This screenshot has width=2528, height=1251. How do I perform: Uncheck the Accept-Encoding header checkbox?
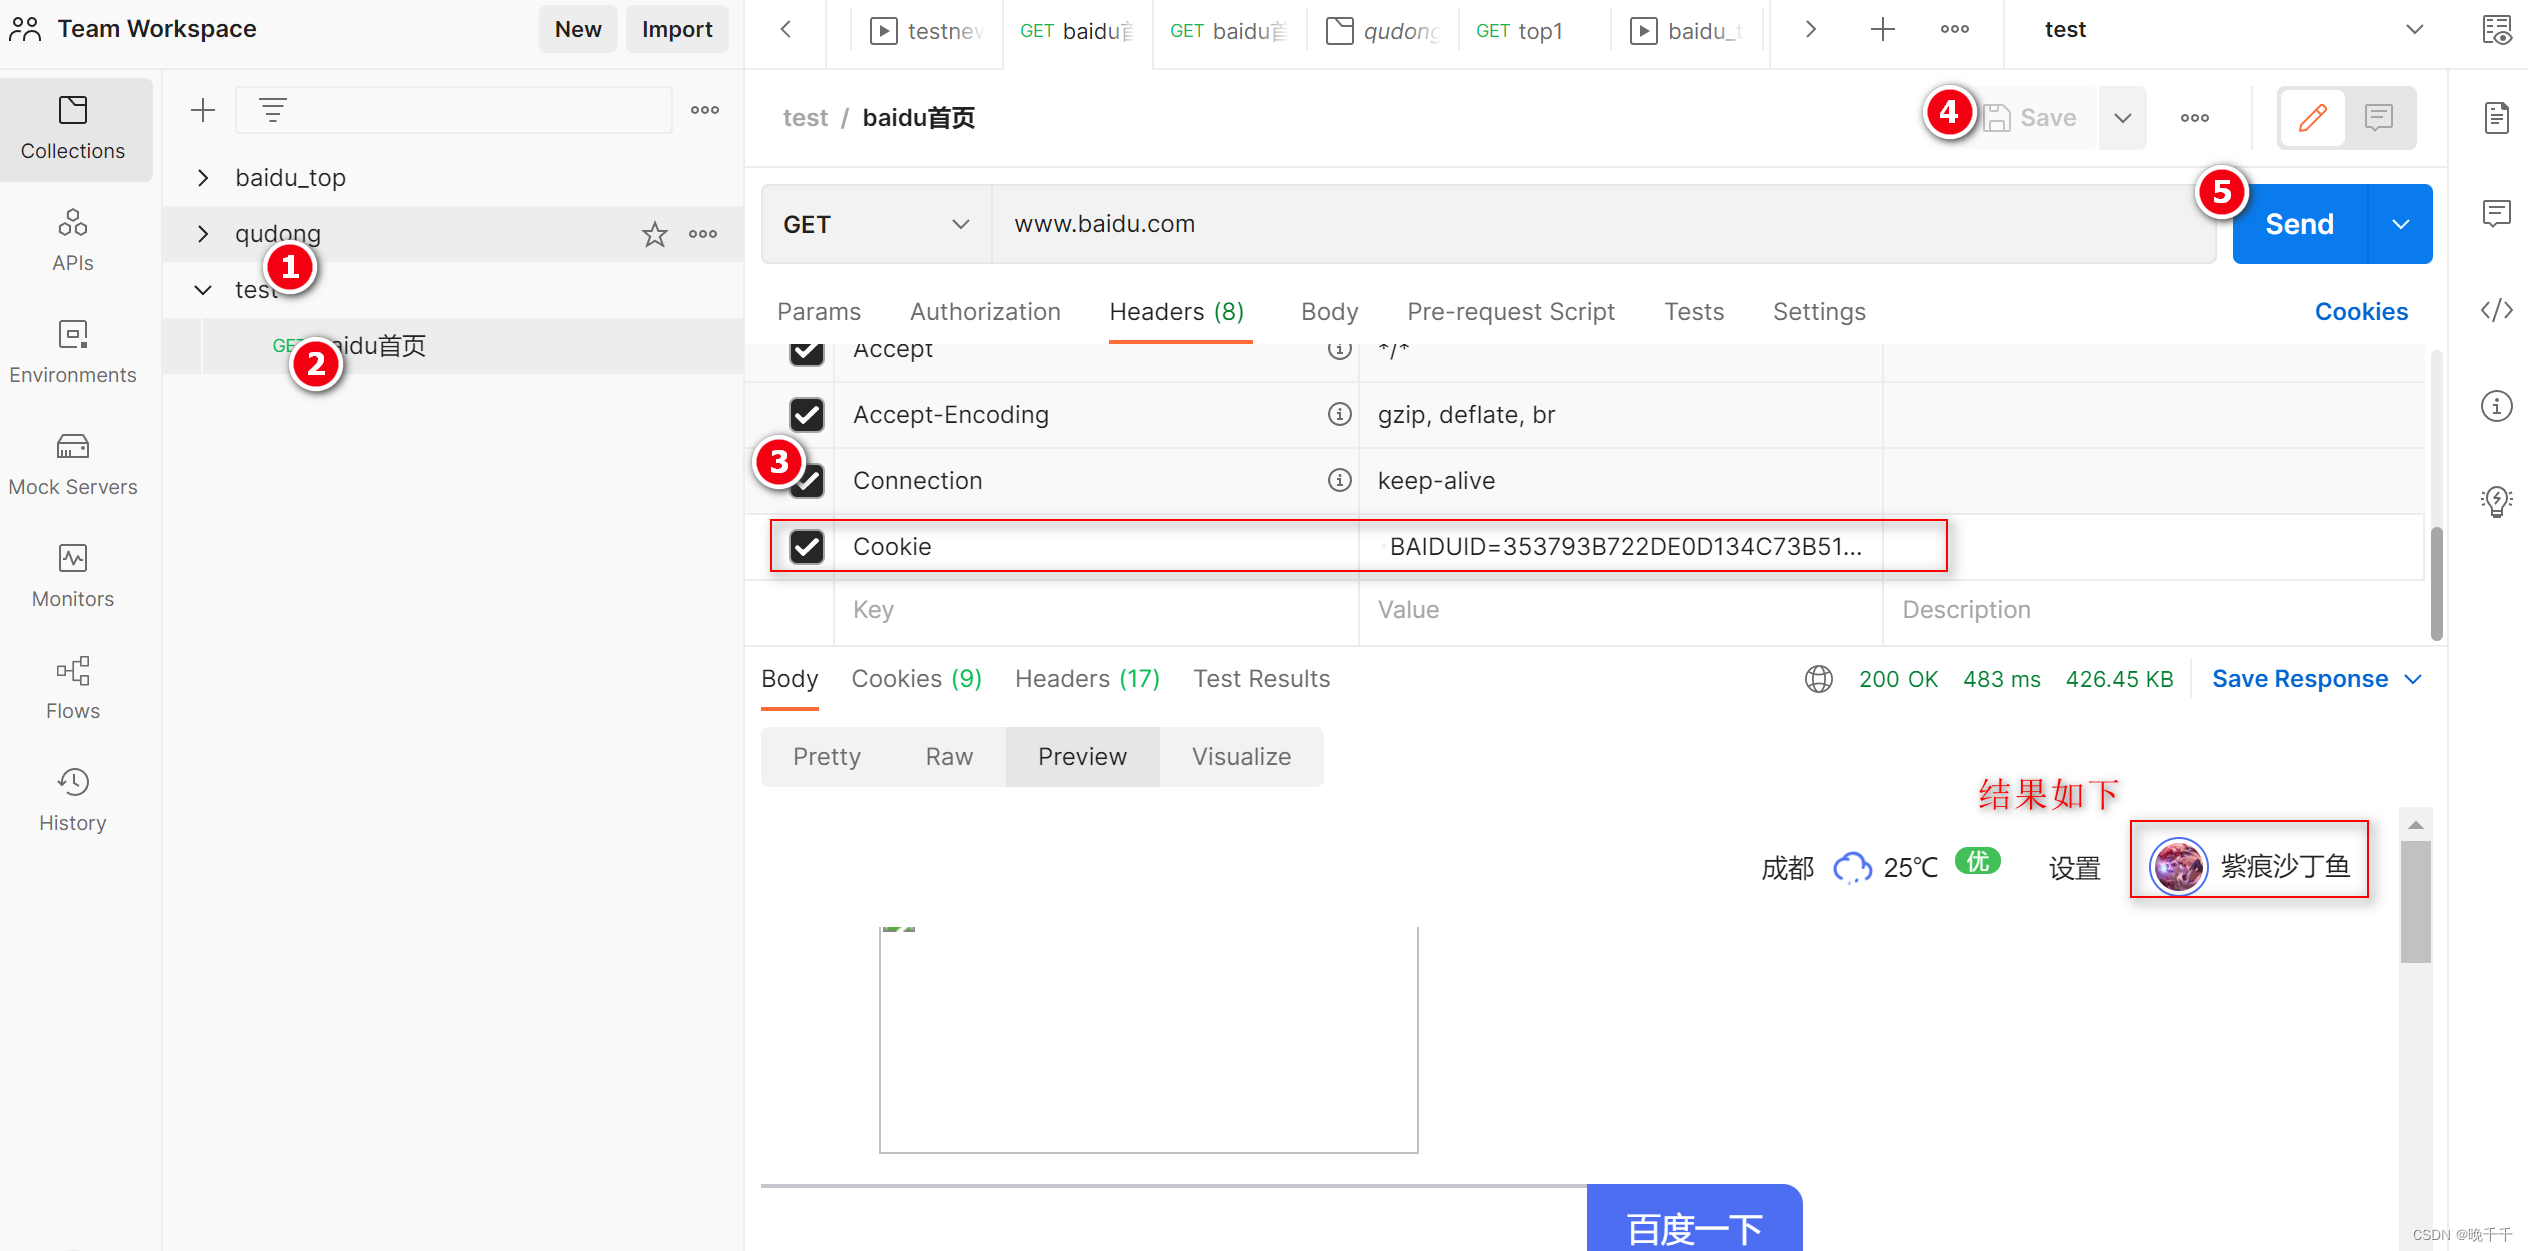point(807,414)
